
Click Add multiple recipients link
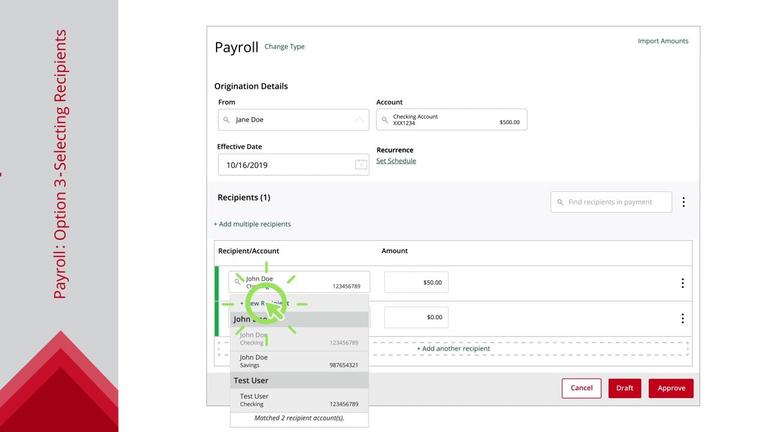(x=252, y=224)
